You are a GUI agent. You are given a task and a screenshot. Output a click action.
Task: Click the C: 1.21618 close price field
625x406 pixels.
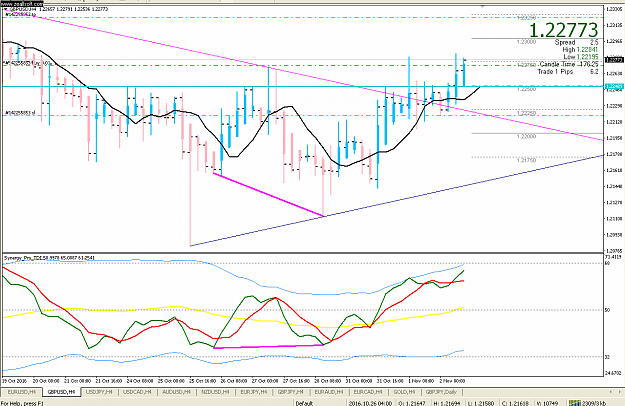[515, 403]
